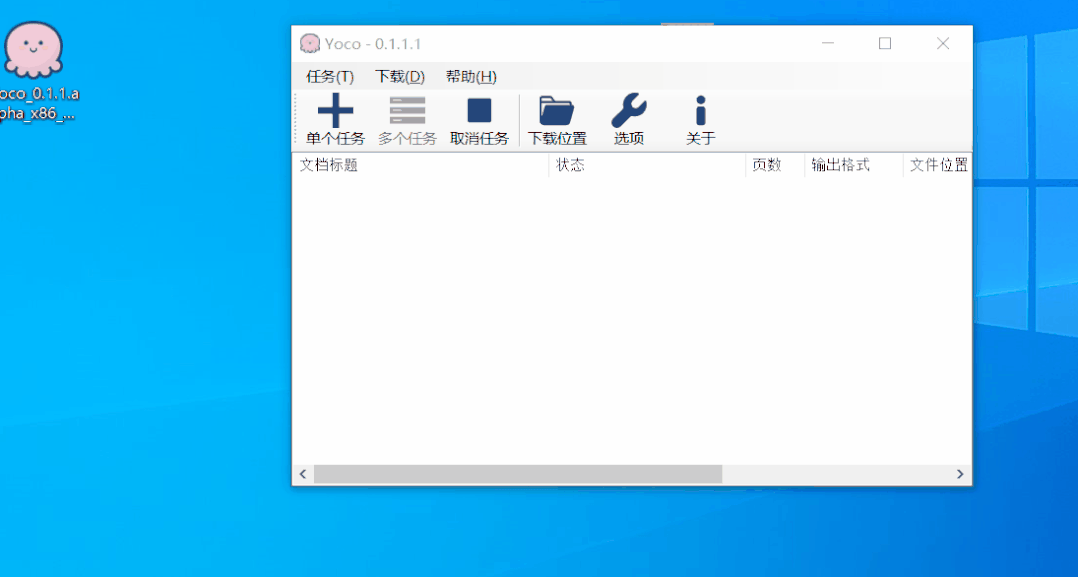Click the horizontal scrollbar's right arrow
Screen dimensions: 1078x577
(960, 474)
